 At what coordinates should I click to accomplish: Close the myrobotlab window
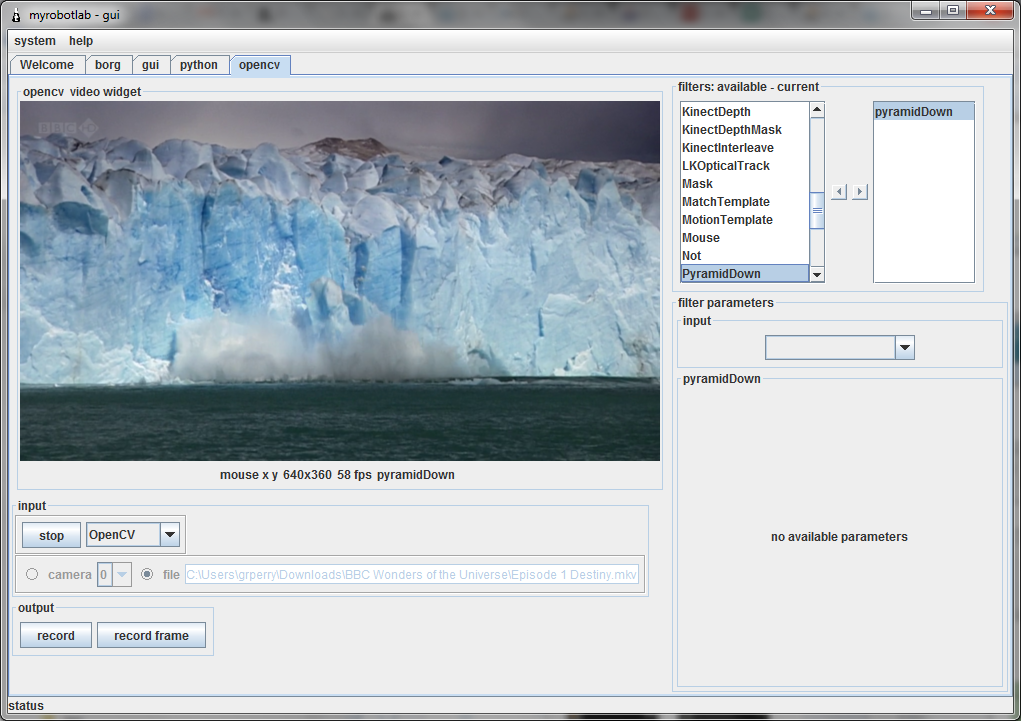coord(990,10)
